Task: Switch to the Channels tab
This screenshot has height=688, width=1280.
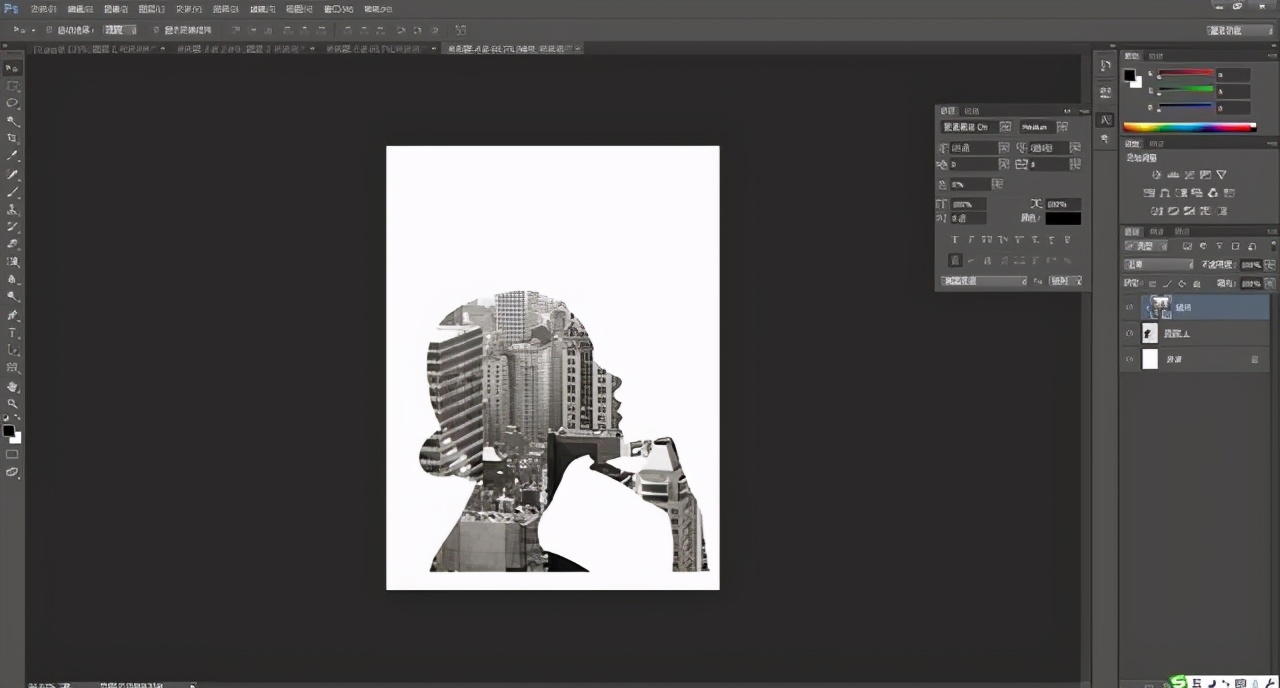Action: pyautogui.click(x=1156, y=229)
